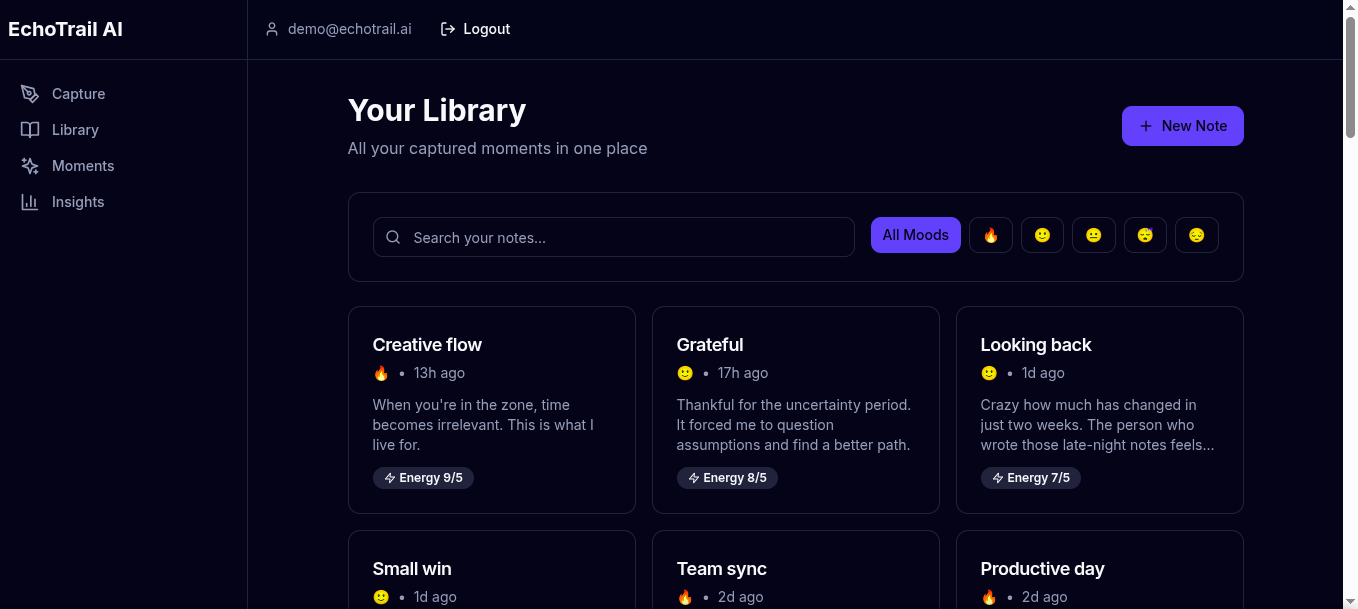Click the Logout button
This screenshot has height=609, width=1358.
[x=475, y=29]
